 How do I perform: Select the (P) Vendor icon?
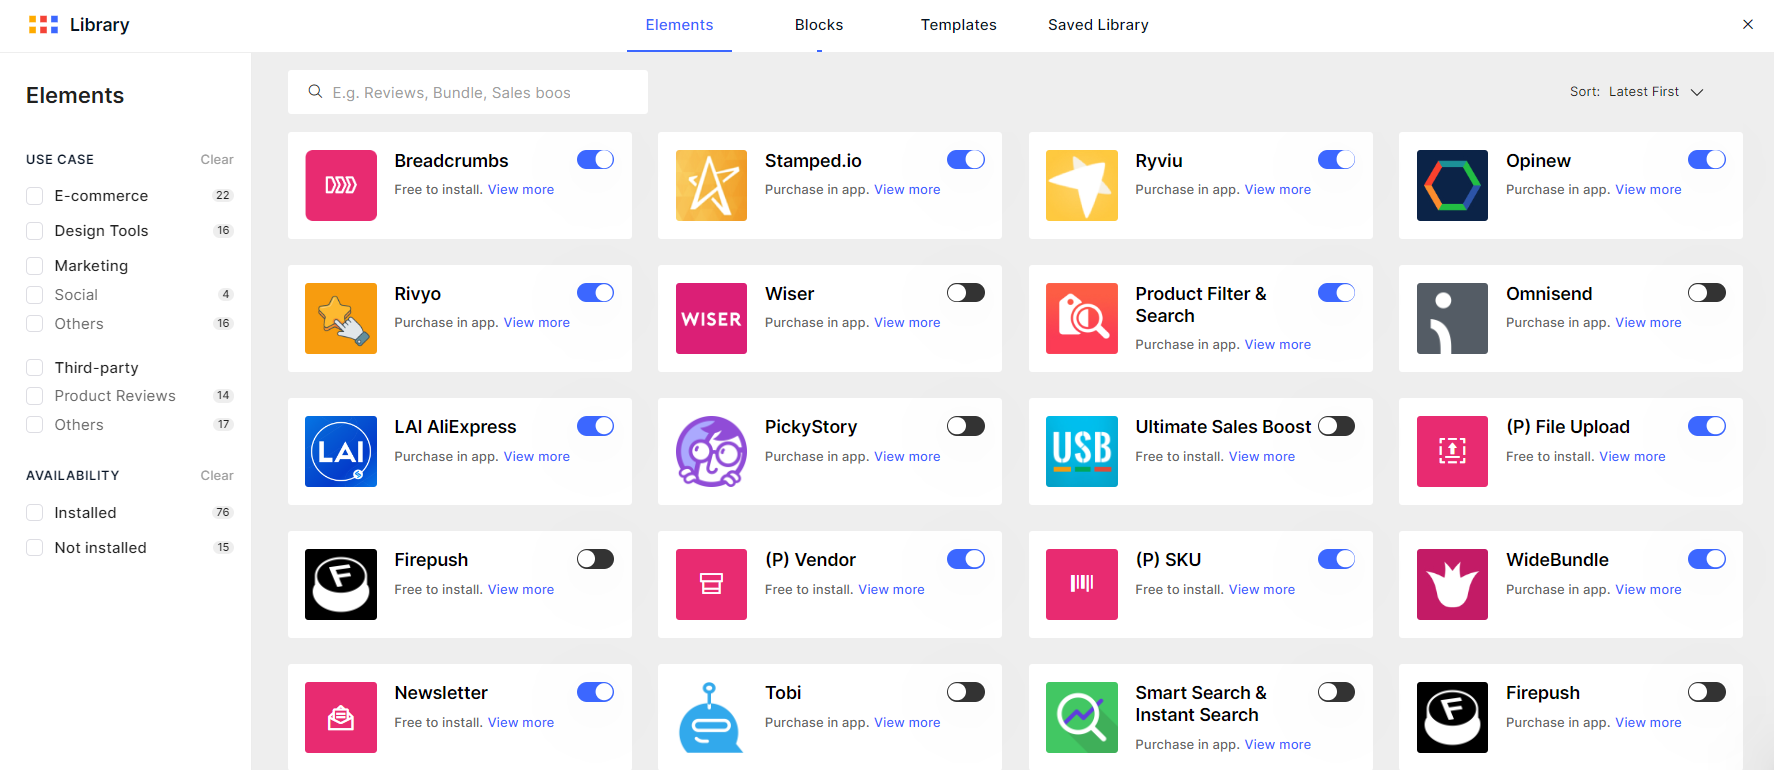coord(711,584)
